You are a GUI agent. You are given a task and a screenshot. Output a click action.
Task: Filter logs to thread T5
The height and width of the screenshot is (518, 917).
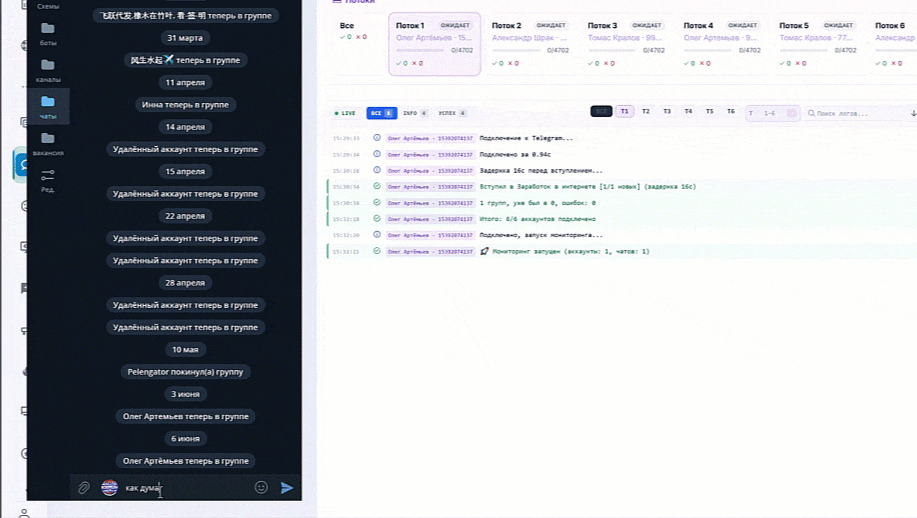coord(709,111)
